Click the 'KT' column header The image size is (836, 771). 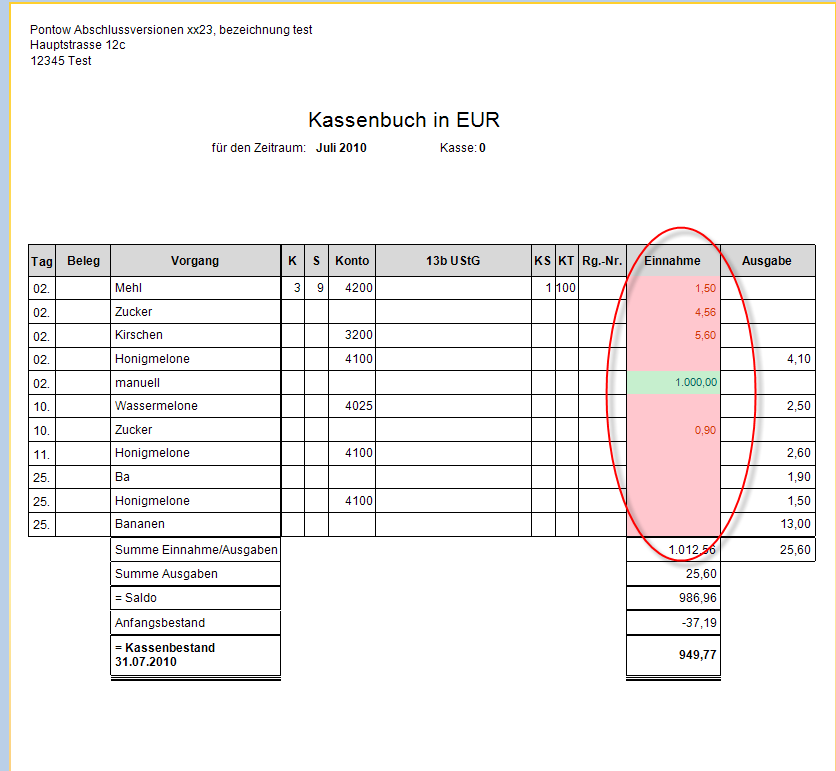pyautogui.click(x=566, y=261)
